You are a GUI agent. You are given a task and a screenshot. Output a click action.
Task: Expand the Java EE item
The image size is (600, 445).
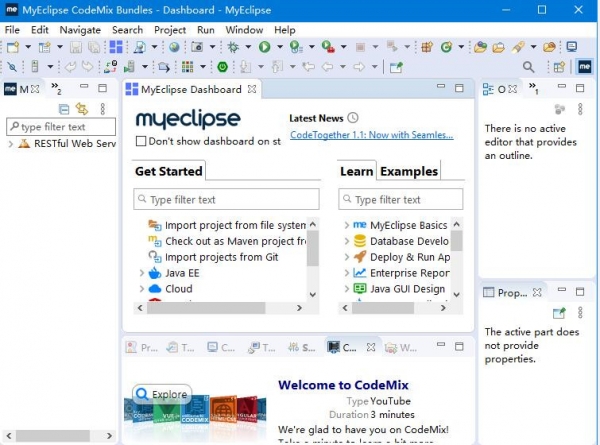pyautogui.click(x=142, y=272)
